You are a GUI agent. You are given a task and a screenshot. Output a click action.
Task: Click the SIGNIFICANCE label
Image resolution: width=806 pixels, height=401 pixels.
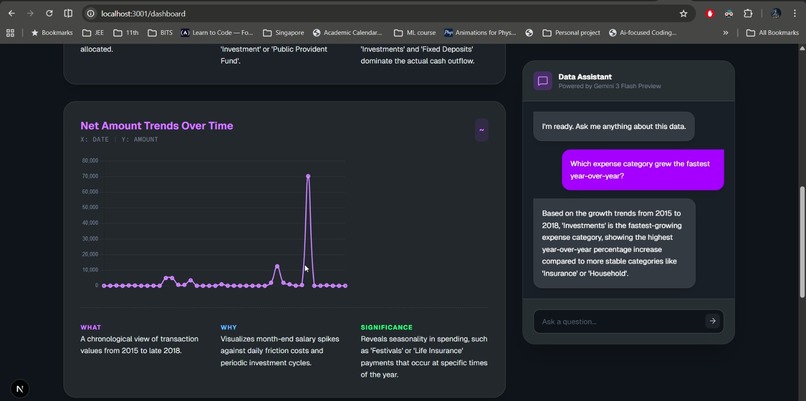click(x=387, y=327)
